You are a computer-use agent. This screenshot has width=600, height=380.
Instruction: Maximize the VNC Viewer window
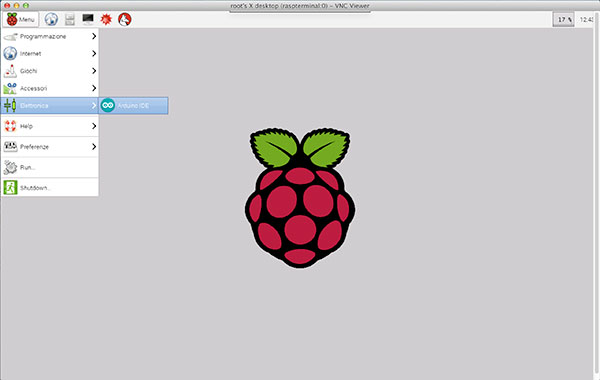[26, 6]
